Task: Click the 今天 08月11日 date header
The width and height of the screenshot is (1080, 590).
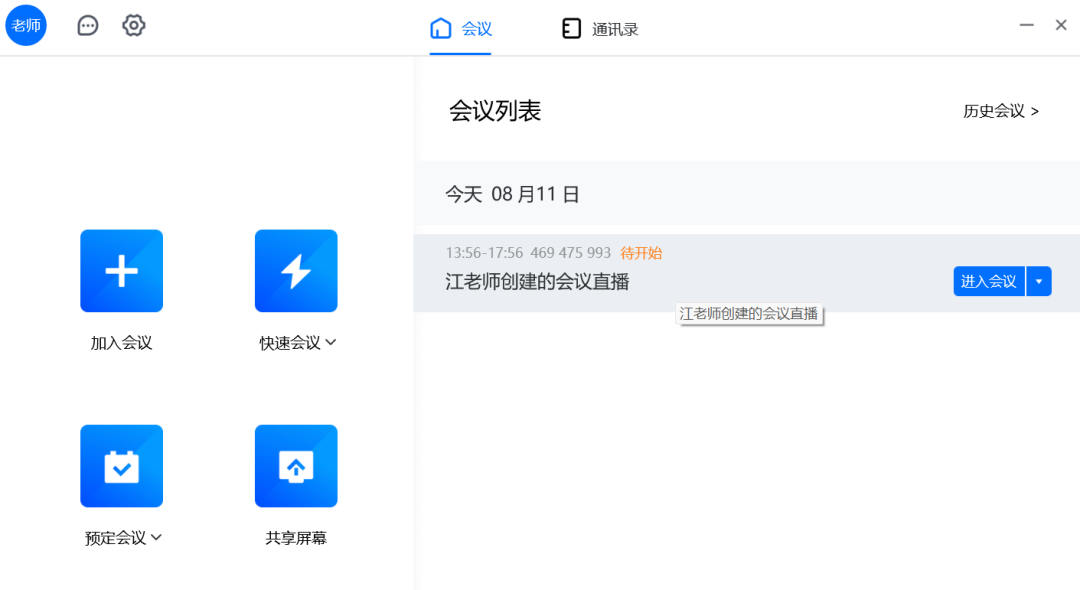Action: coord(512,194)
